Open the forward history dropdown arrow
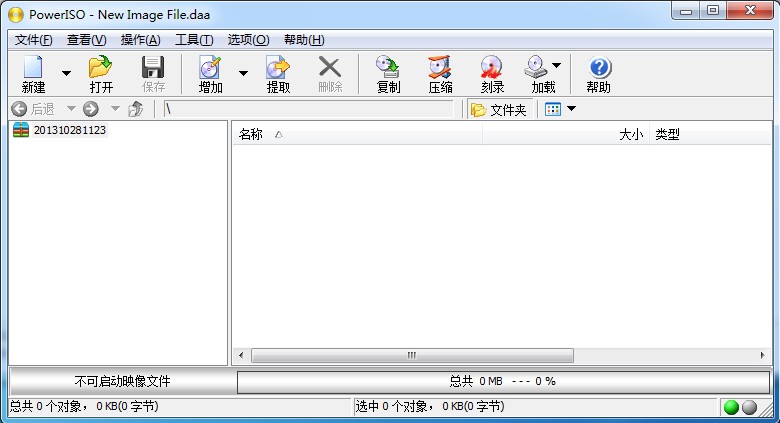780x423 pixels. click(115, 108)
